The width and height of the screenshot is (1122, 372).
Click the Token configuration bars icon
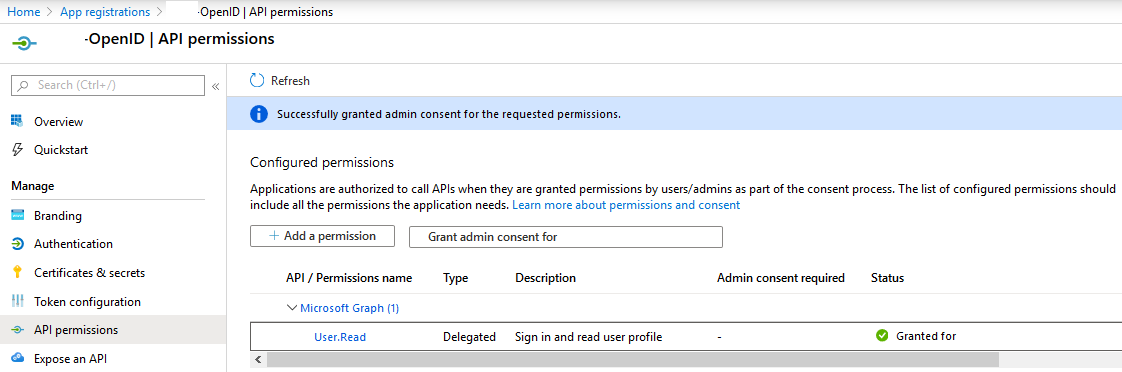coord(18,301)
